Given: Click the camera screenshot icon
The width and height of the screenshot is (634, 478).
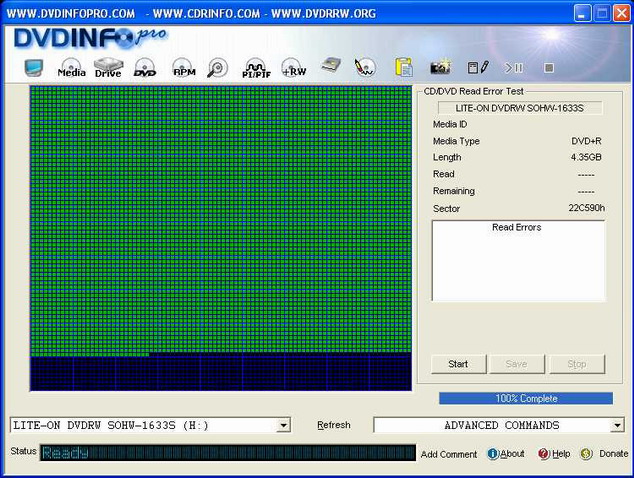Looking at the screenshot, I should [440, 67].
